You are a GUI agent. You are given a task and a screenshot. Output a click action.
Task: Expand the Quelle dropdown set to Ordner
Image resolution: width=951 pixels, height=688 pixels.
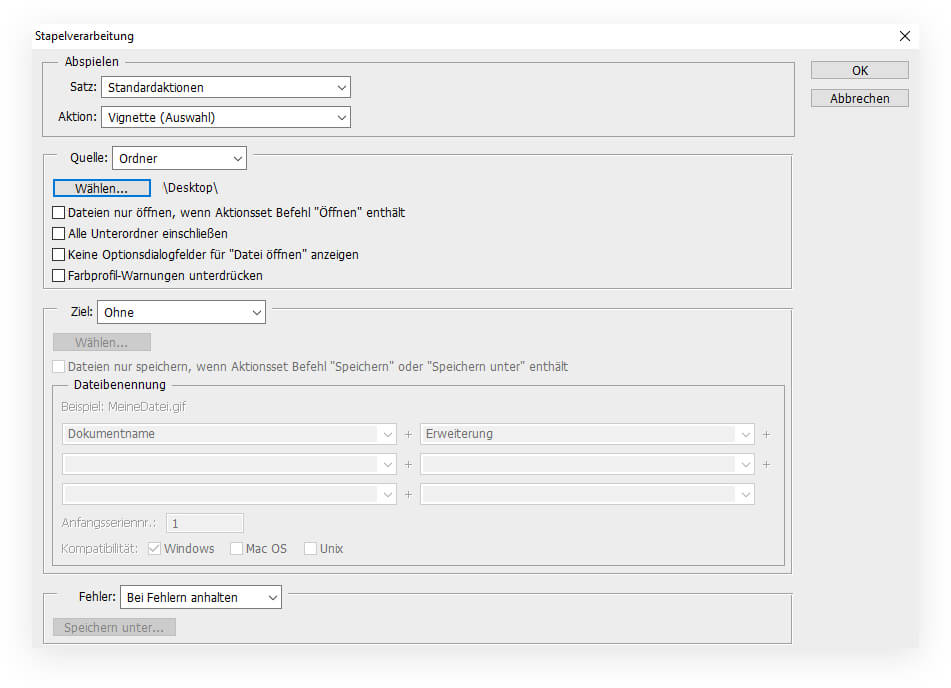click(x=179, y=158)
